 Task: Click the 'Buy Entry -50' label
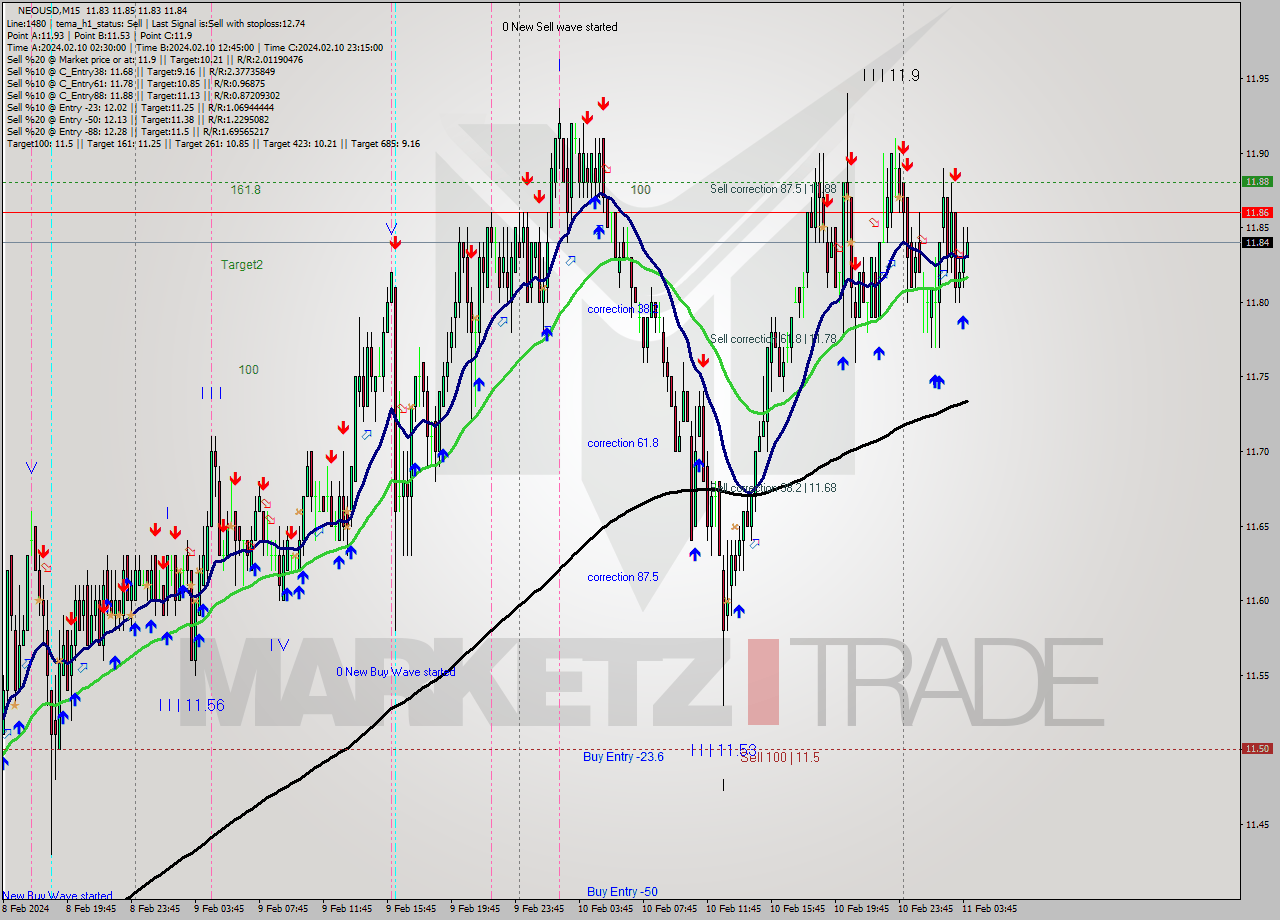point(622,892)
